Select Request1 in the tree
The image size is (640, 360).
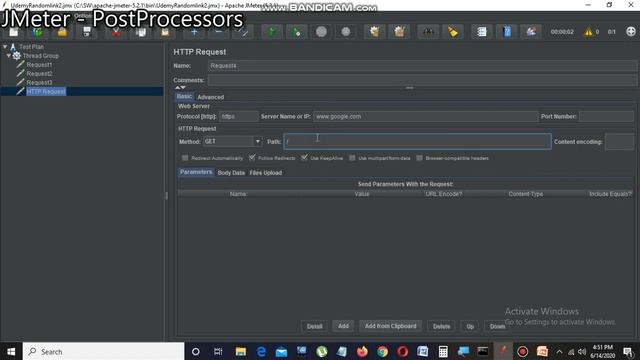(x=39, y=64)
